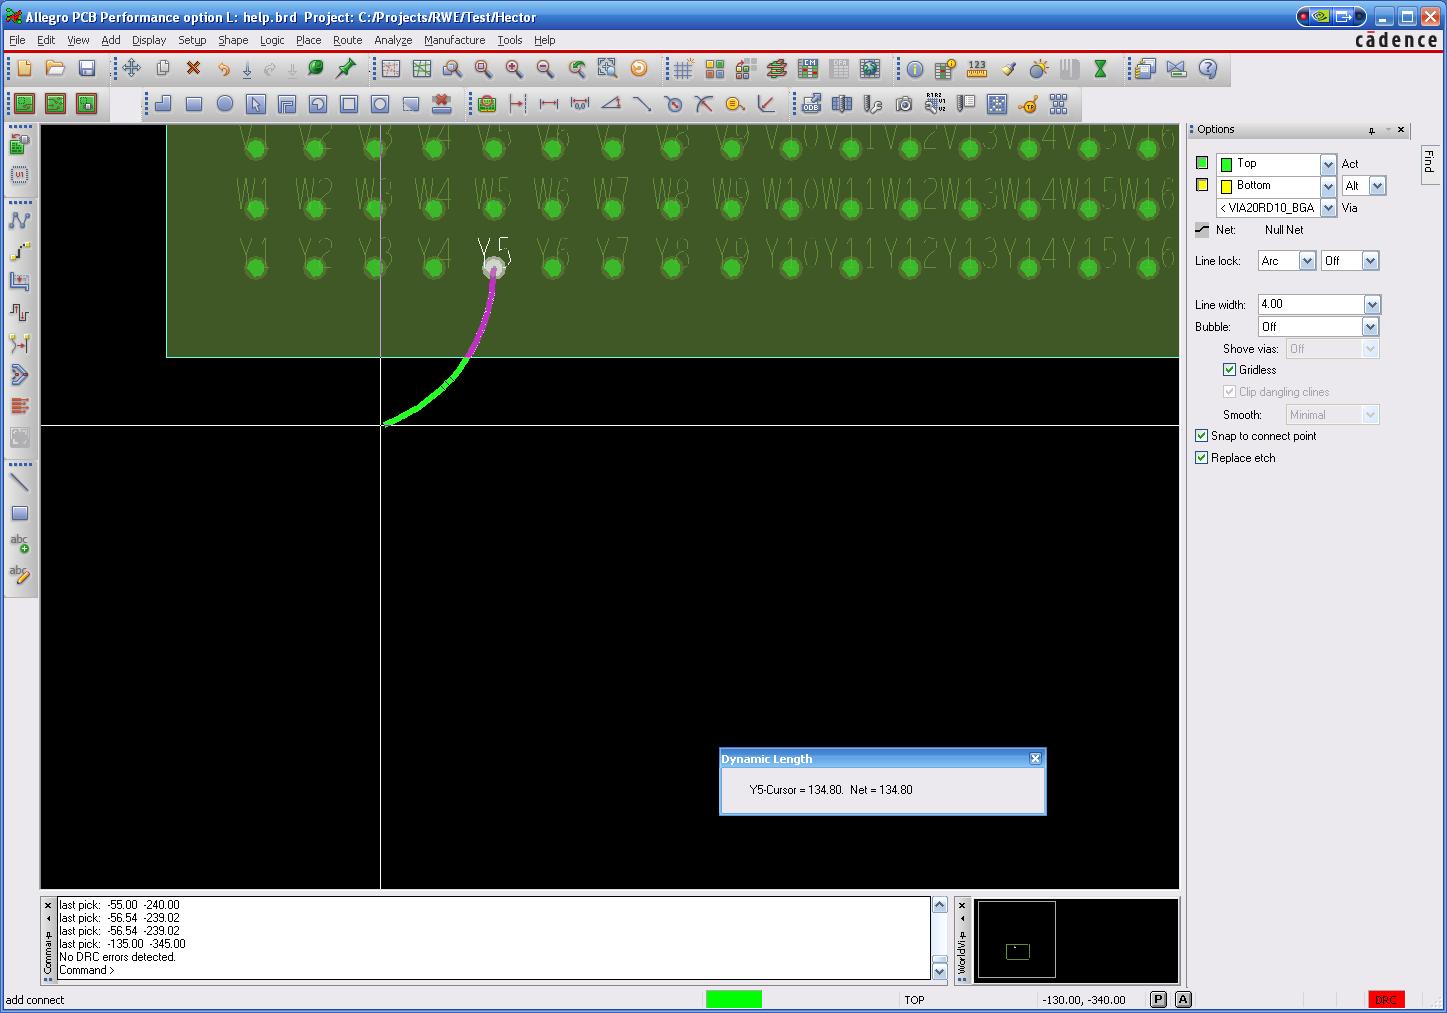Click the red DRC status button
Screen dimensions: 1447x1013
click(x=1386, y=999)
